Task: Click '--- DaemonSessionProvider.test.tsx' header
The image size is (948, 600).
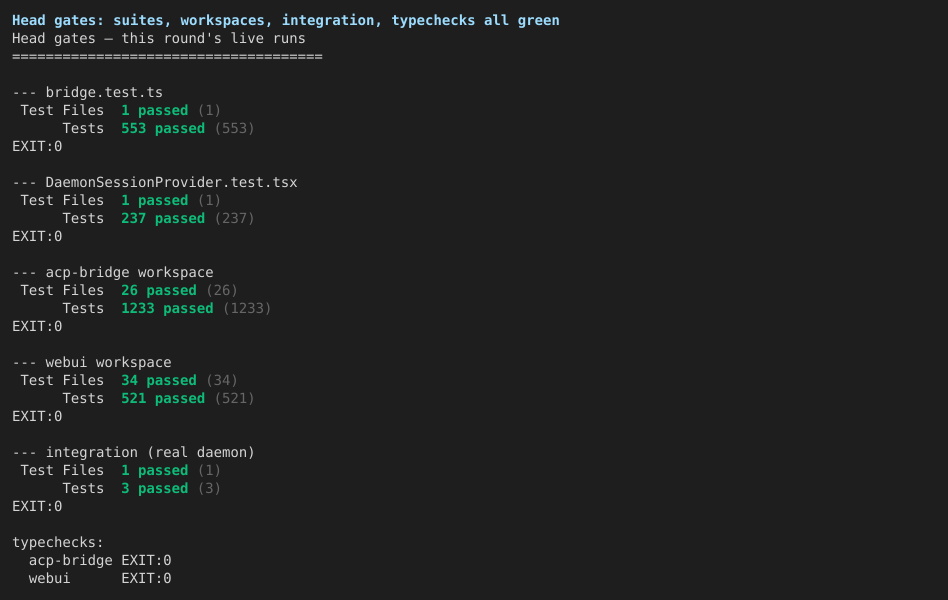Action: 155,183
